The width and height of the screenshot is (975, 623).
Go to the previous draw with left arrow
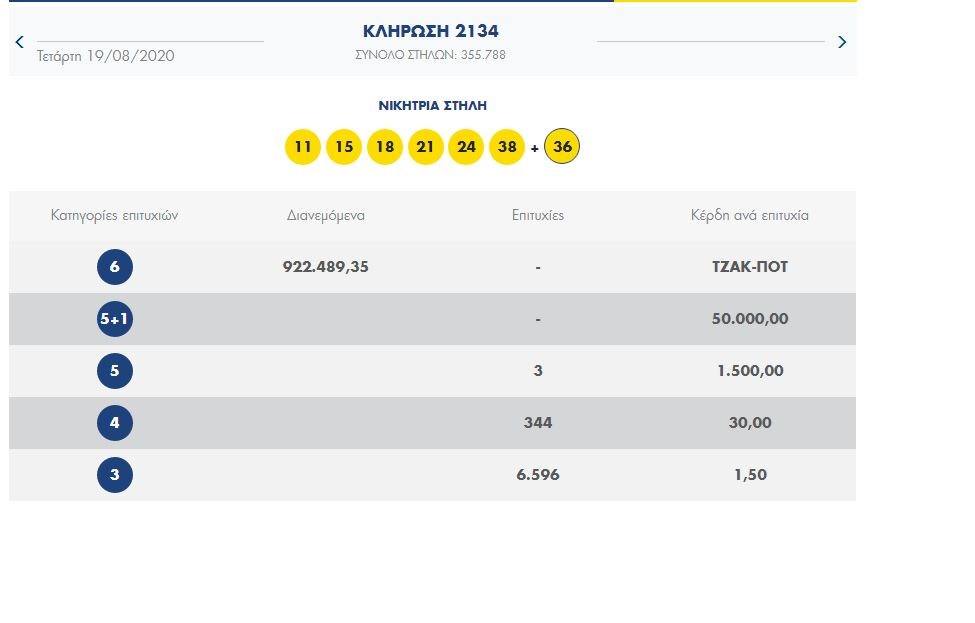click(x=20, y=42)
